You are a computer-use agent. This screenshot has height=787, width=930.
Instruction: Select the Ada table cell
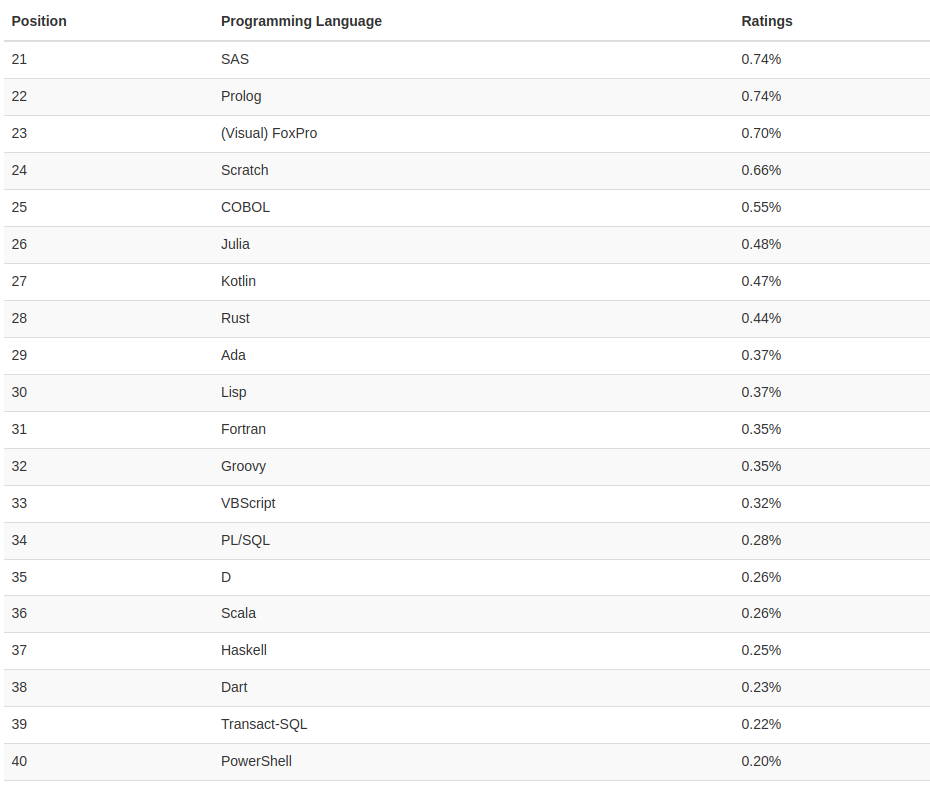pyautogui.click(x=233, y=355)
